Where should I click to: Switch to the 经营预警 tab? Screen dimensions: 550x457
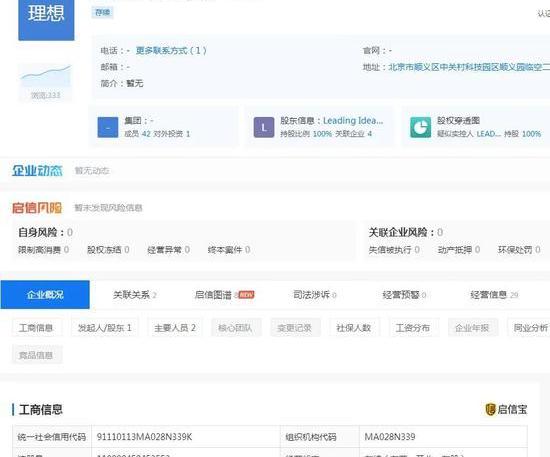click(x=404, y=295)
